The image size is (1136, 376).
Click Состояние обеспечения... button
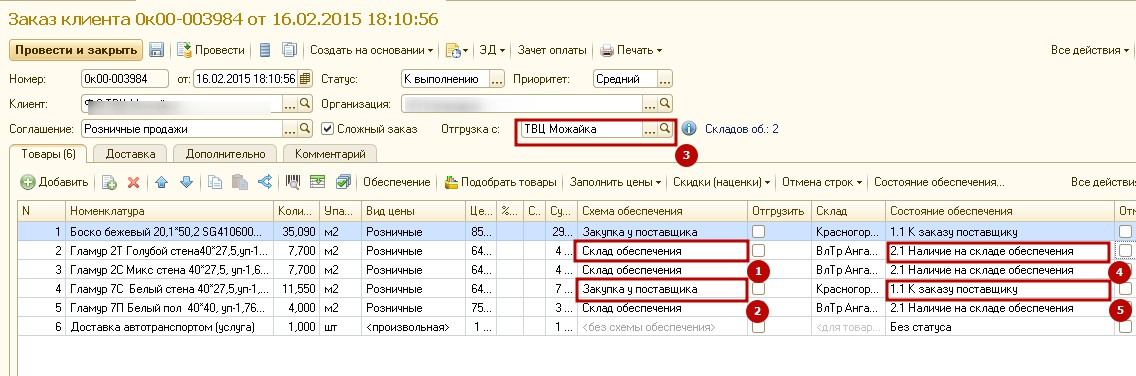(x=939, y=182)
